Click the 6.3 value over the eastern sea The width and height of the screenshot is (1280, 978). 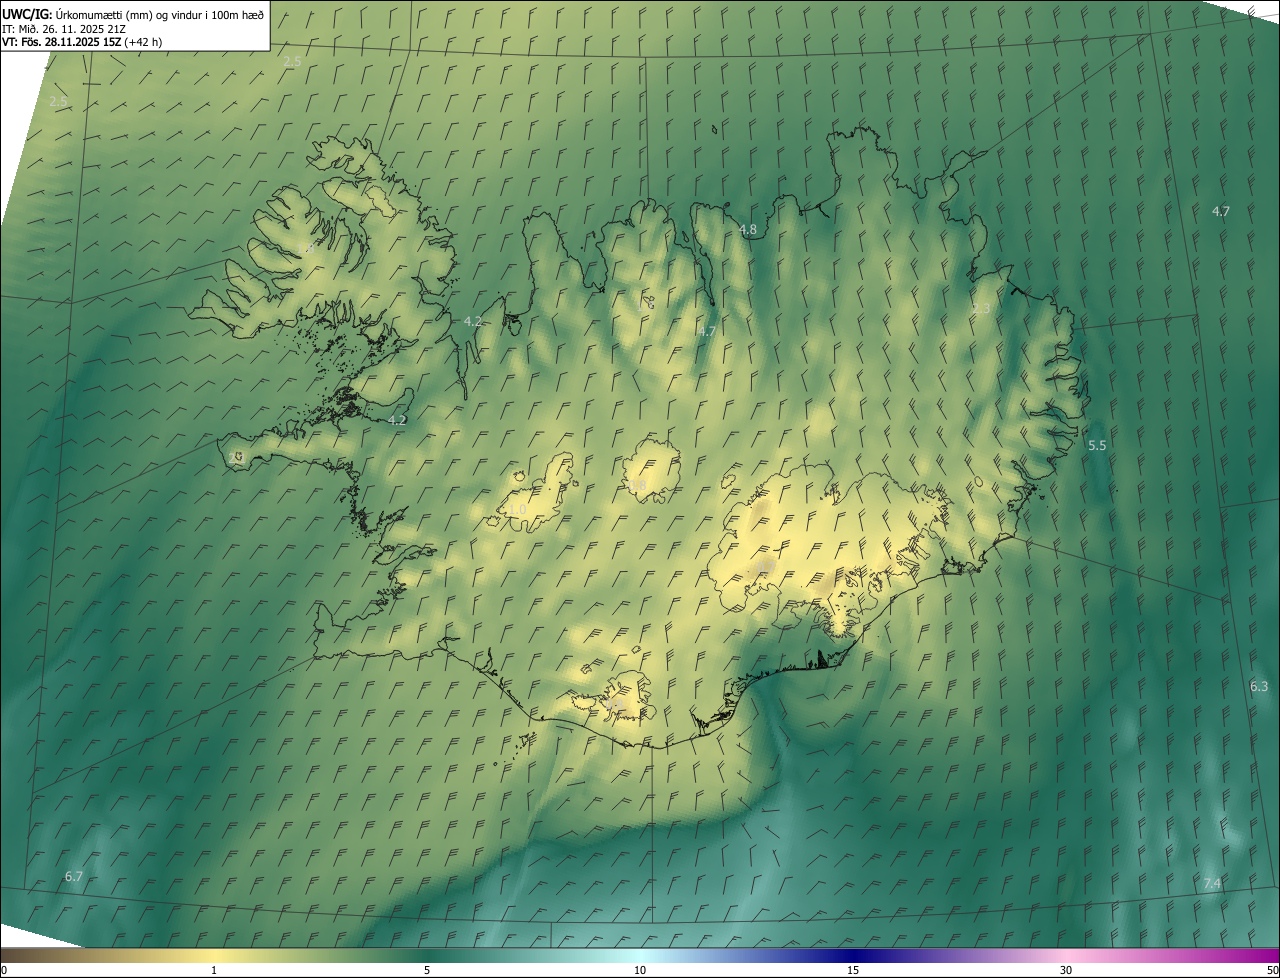coord(1259,687)
